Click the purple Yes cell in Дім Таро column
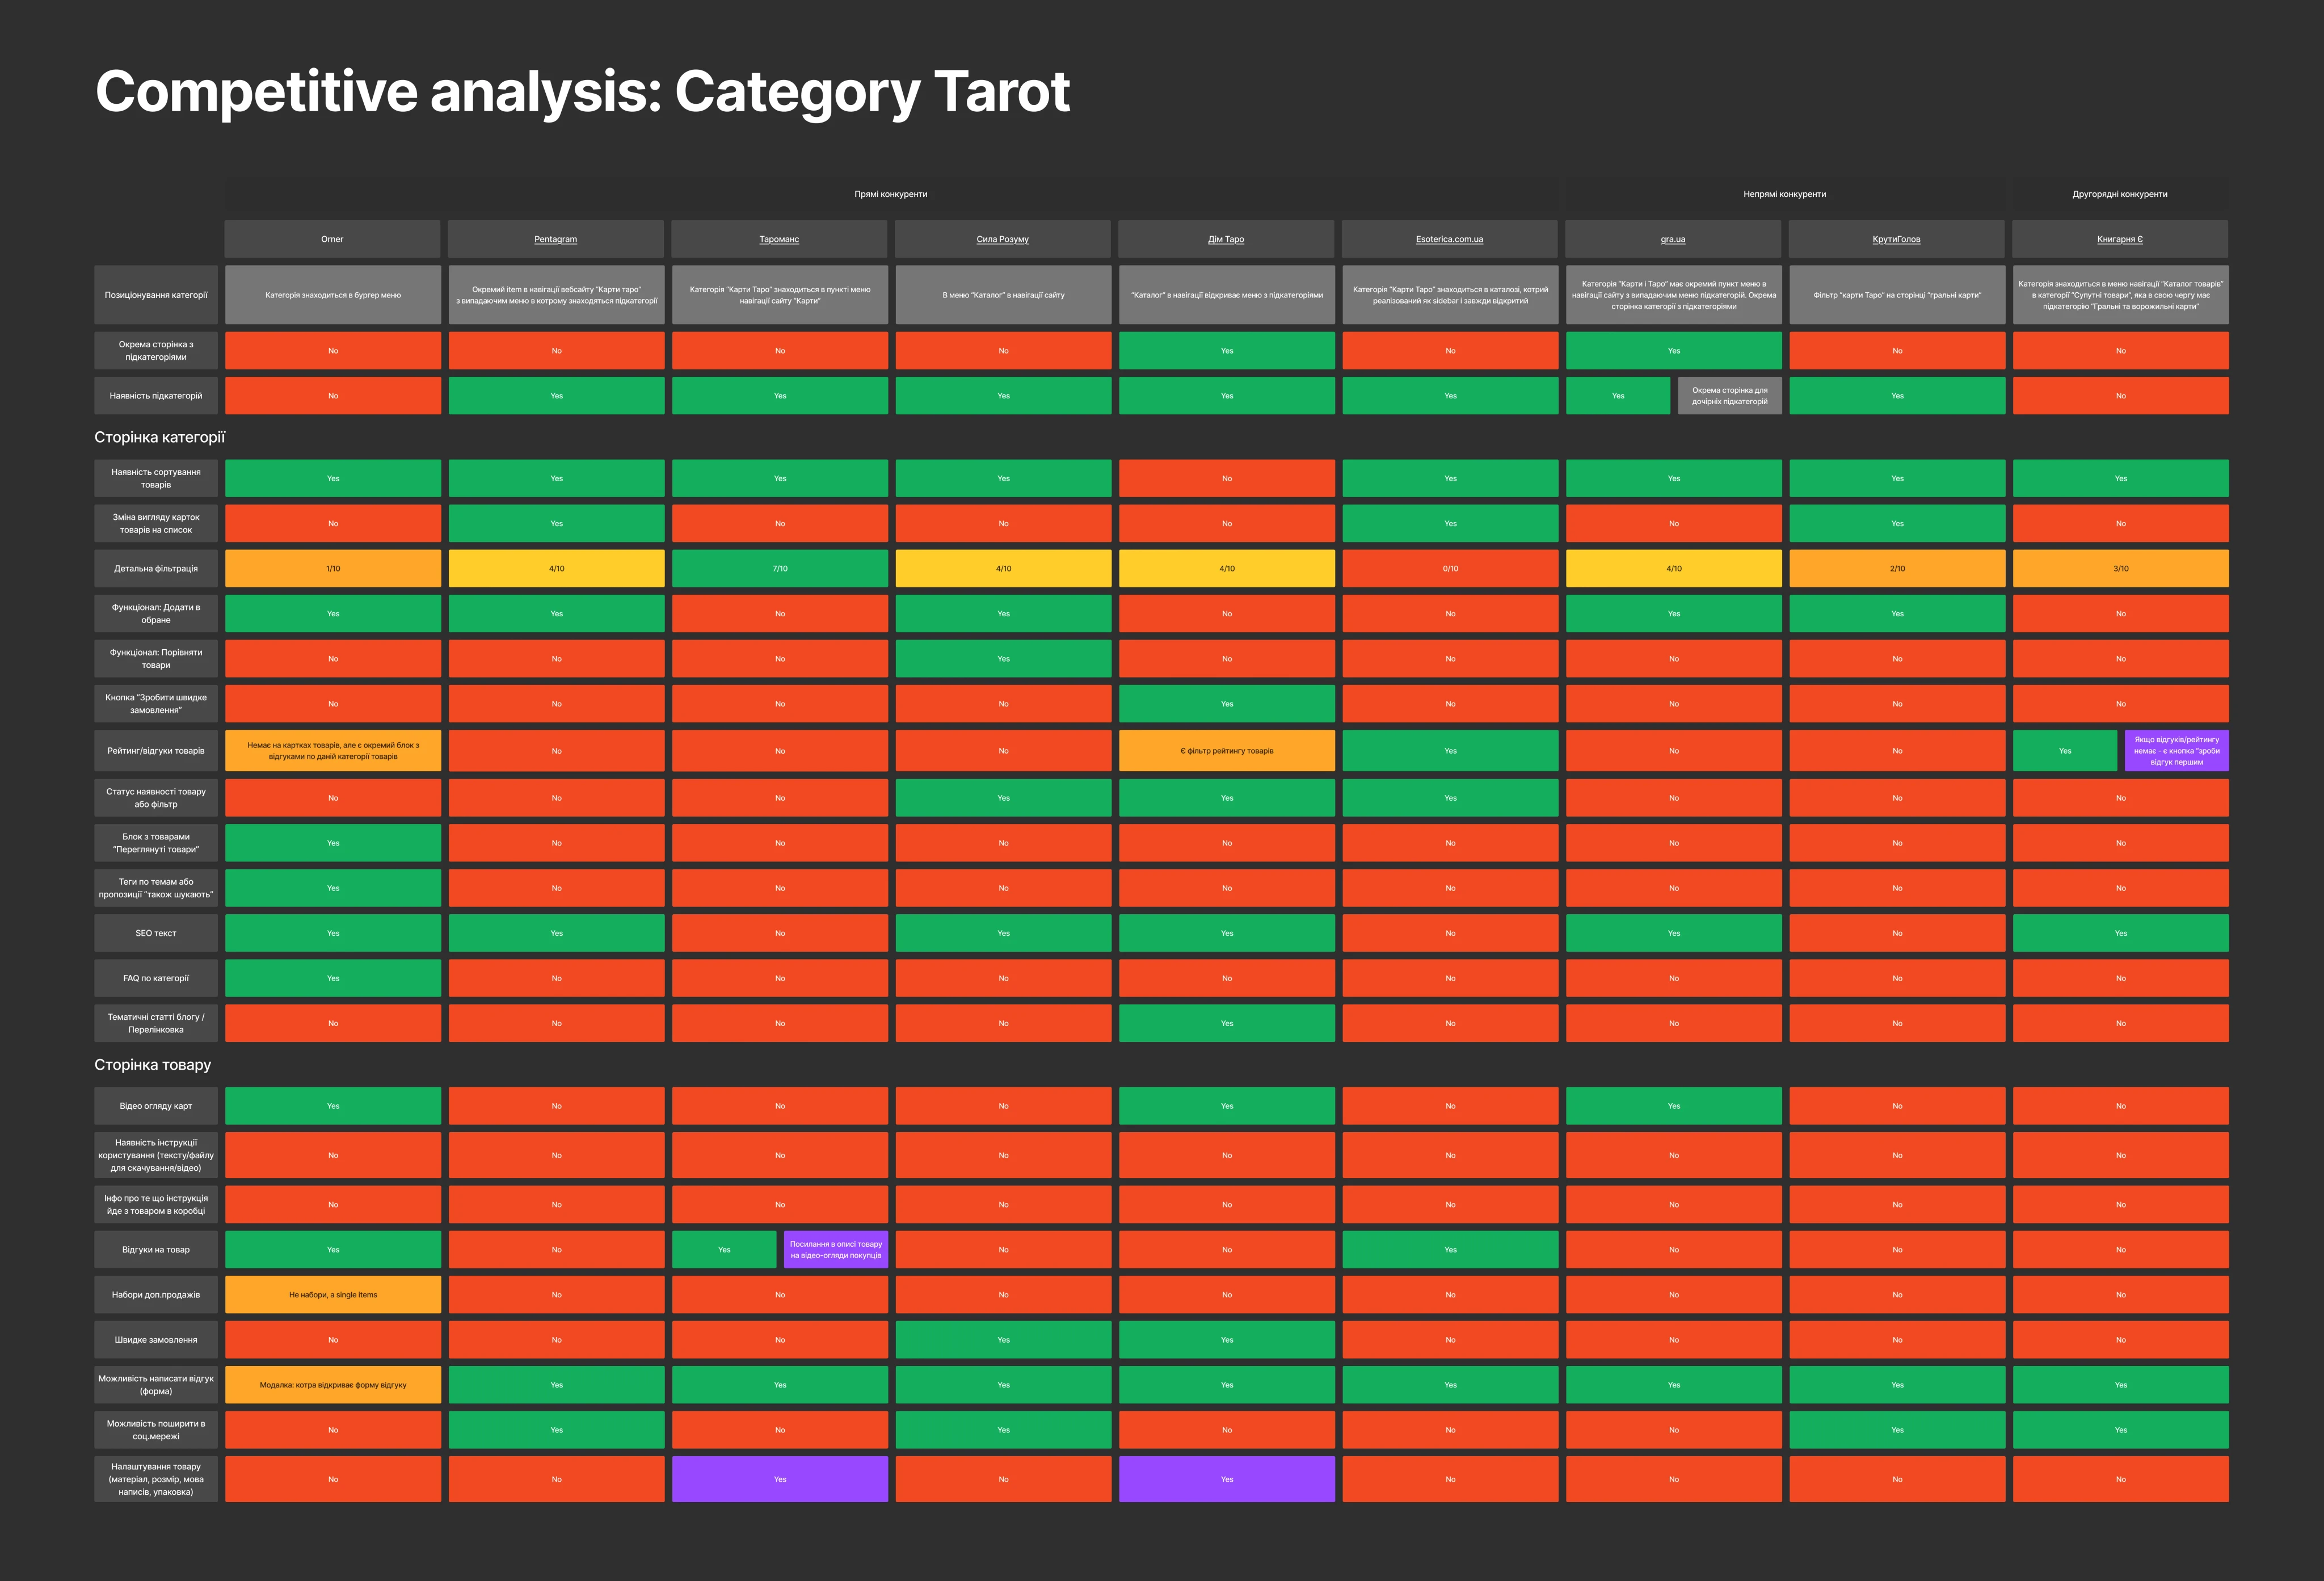The width and height of the screenshot is (2324, 1581). coord(1227,1479)
